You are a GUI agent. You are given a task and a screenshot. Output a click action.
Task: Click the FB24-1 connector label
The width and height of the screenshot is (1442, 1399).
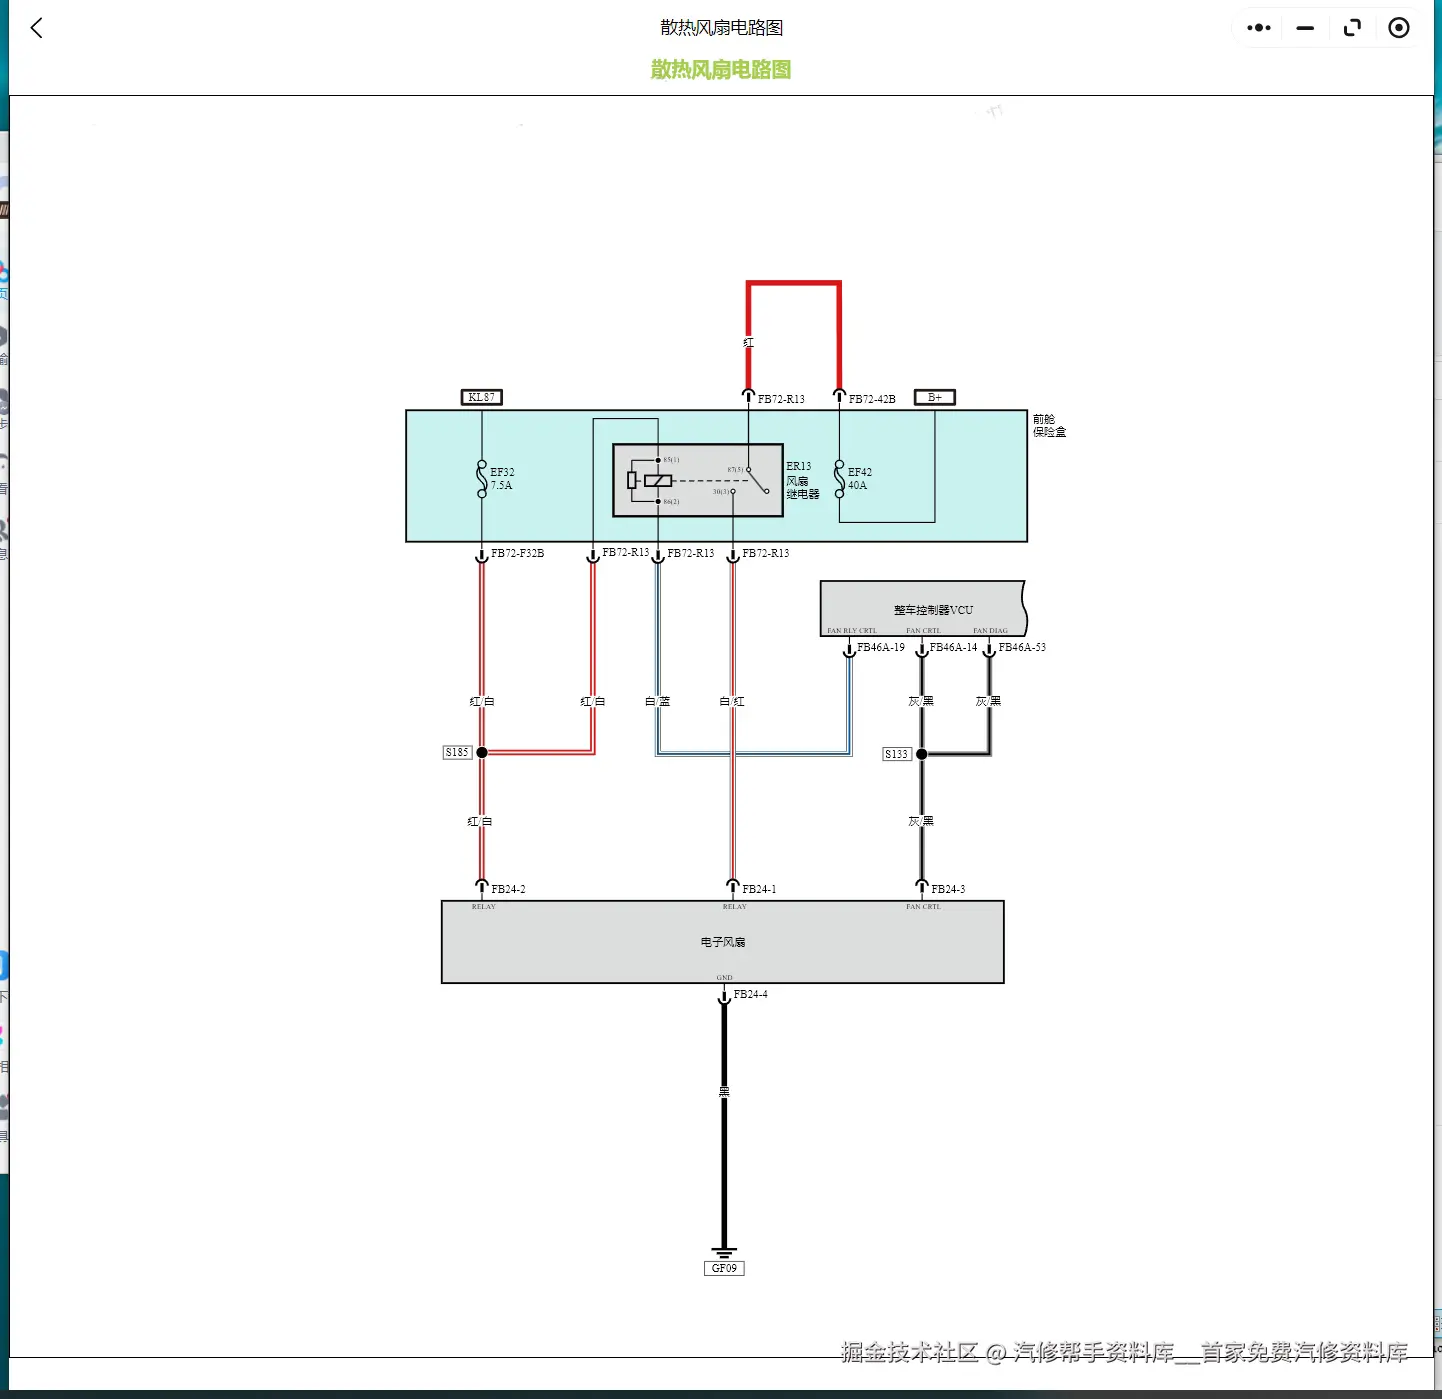tap(759, 889)
